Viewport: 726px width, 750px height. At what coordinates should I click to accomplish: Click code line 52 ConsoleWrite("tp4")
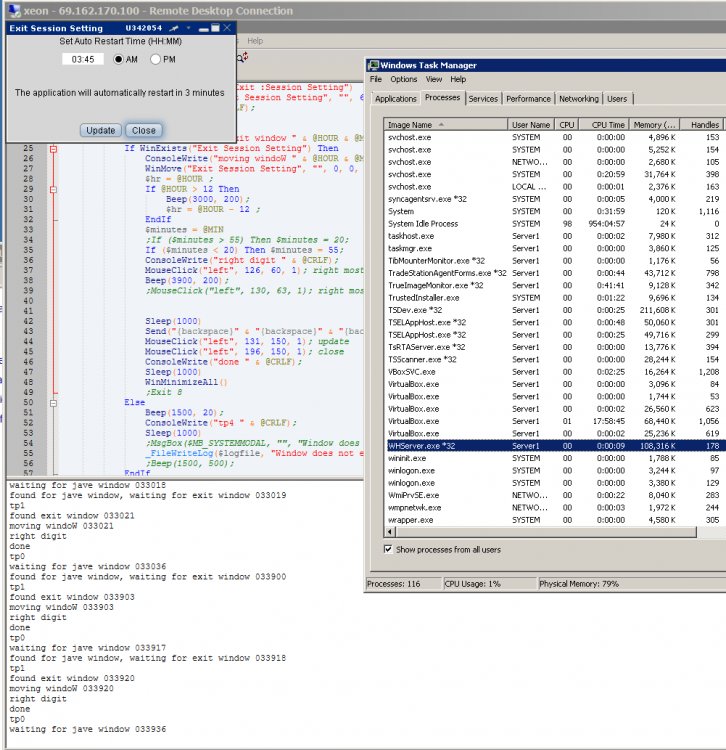click(x=221, y=423)
